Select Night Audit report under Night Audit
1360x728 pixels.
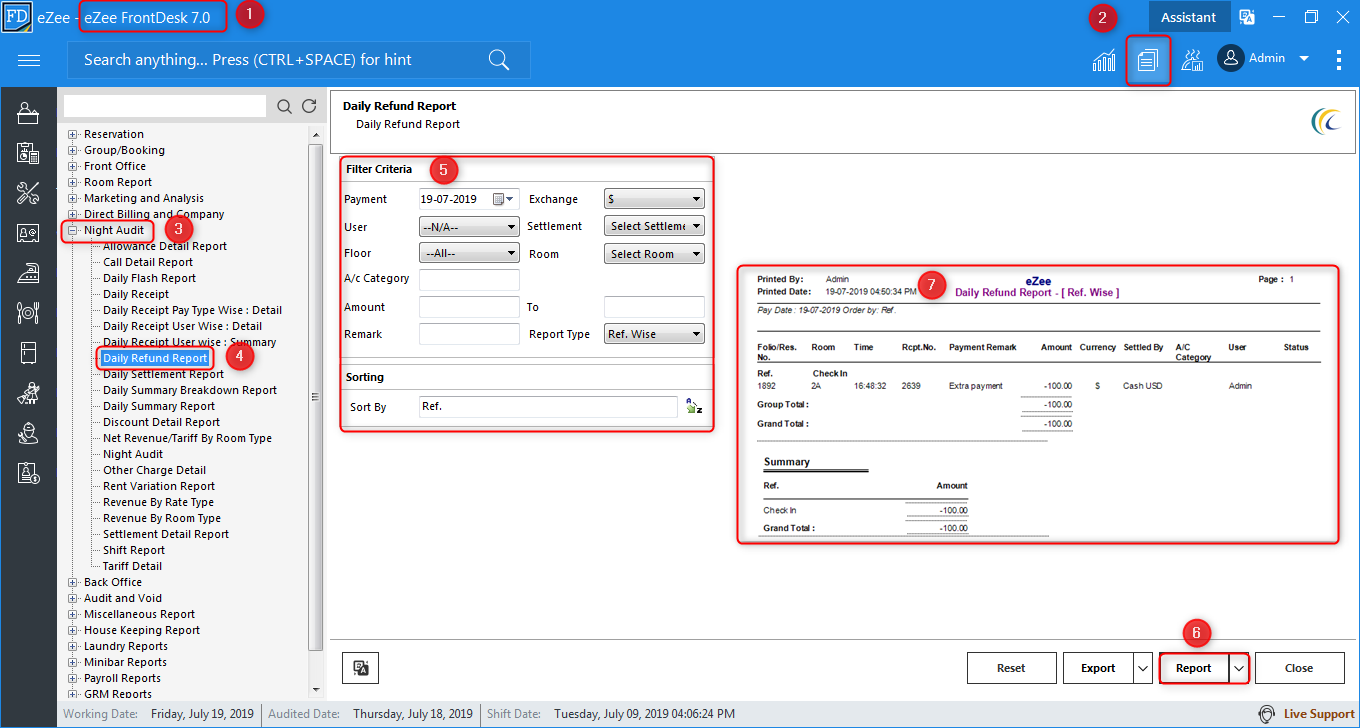click(133, 454)
